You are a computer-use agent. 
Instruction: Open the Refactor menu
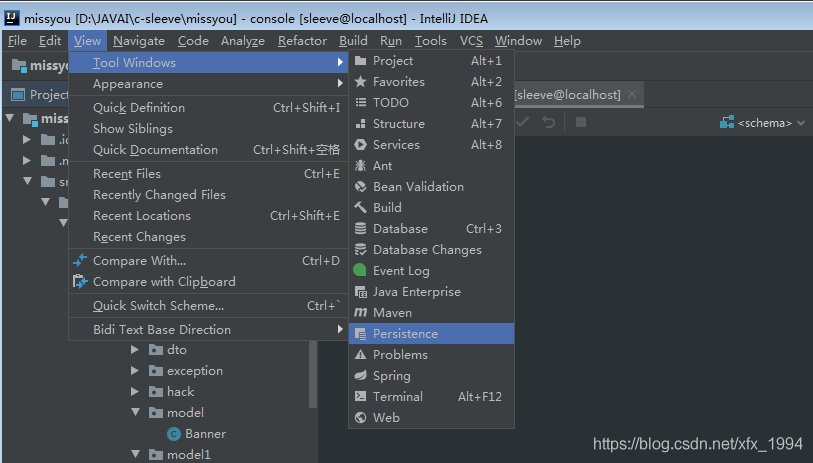302,40
